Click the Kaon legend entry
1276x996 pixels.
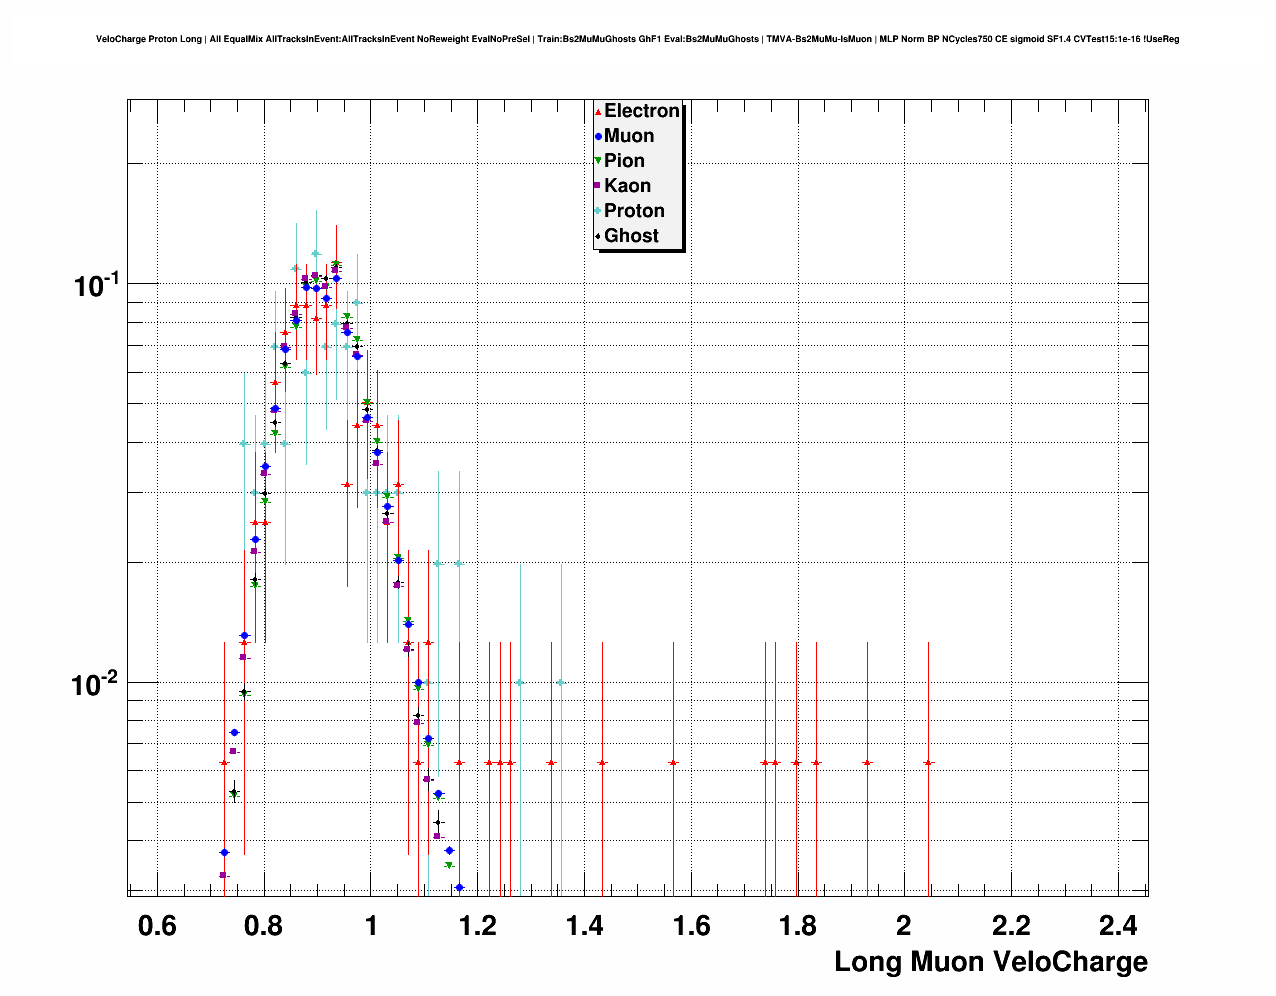pos(623,186)
